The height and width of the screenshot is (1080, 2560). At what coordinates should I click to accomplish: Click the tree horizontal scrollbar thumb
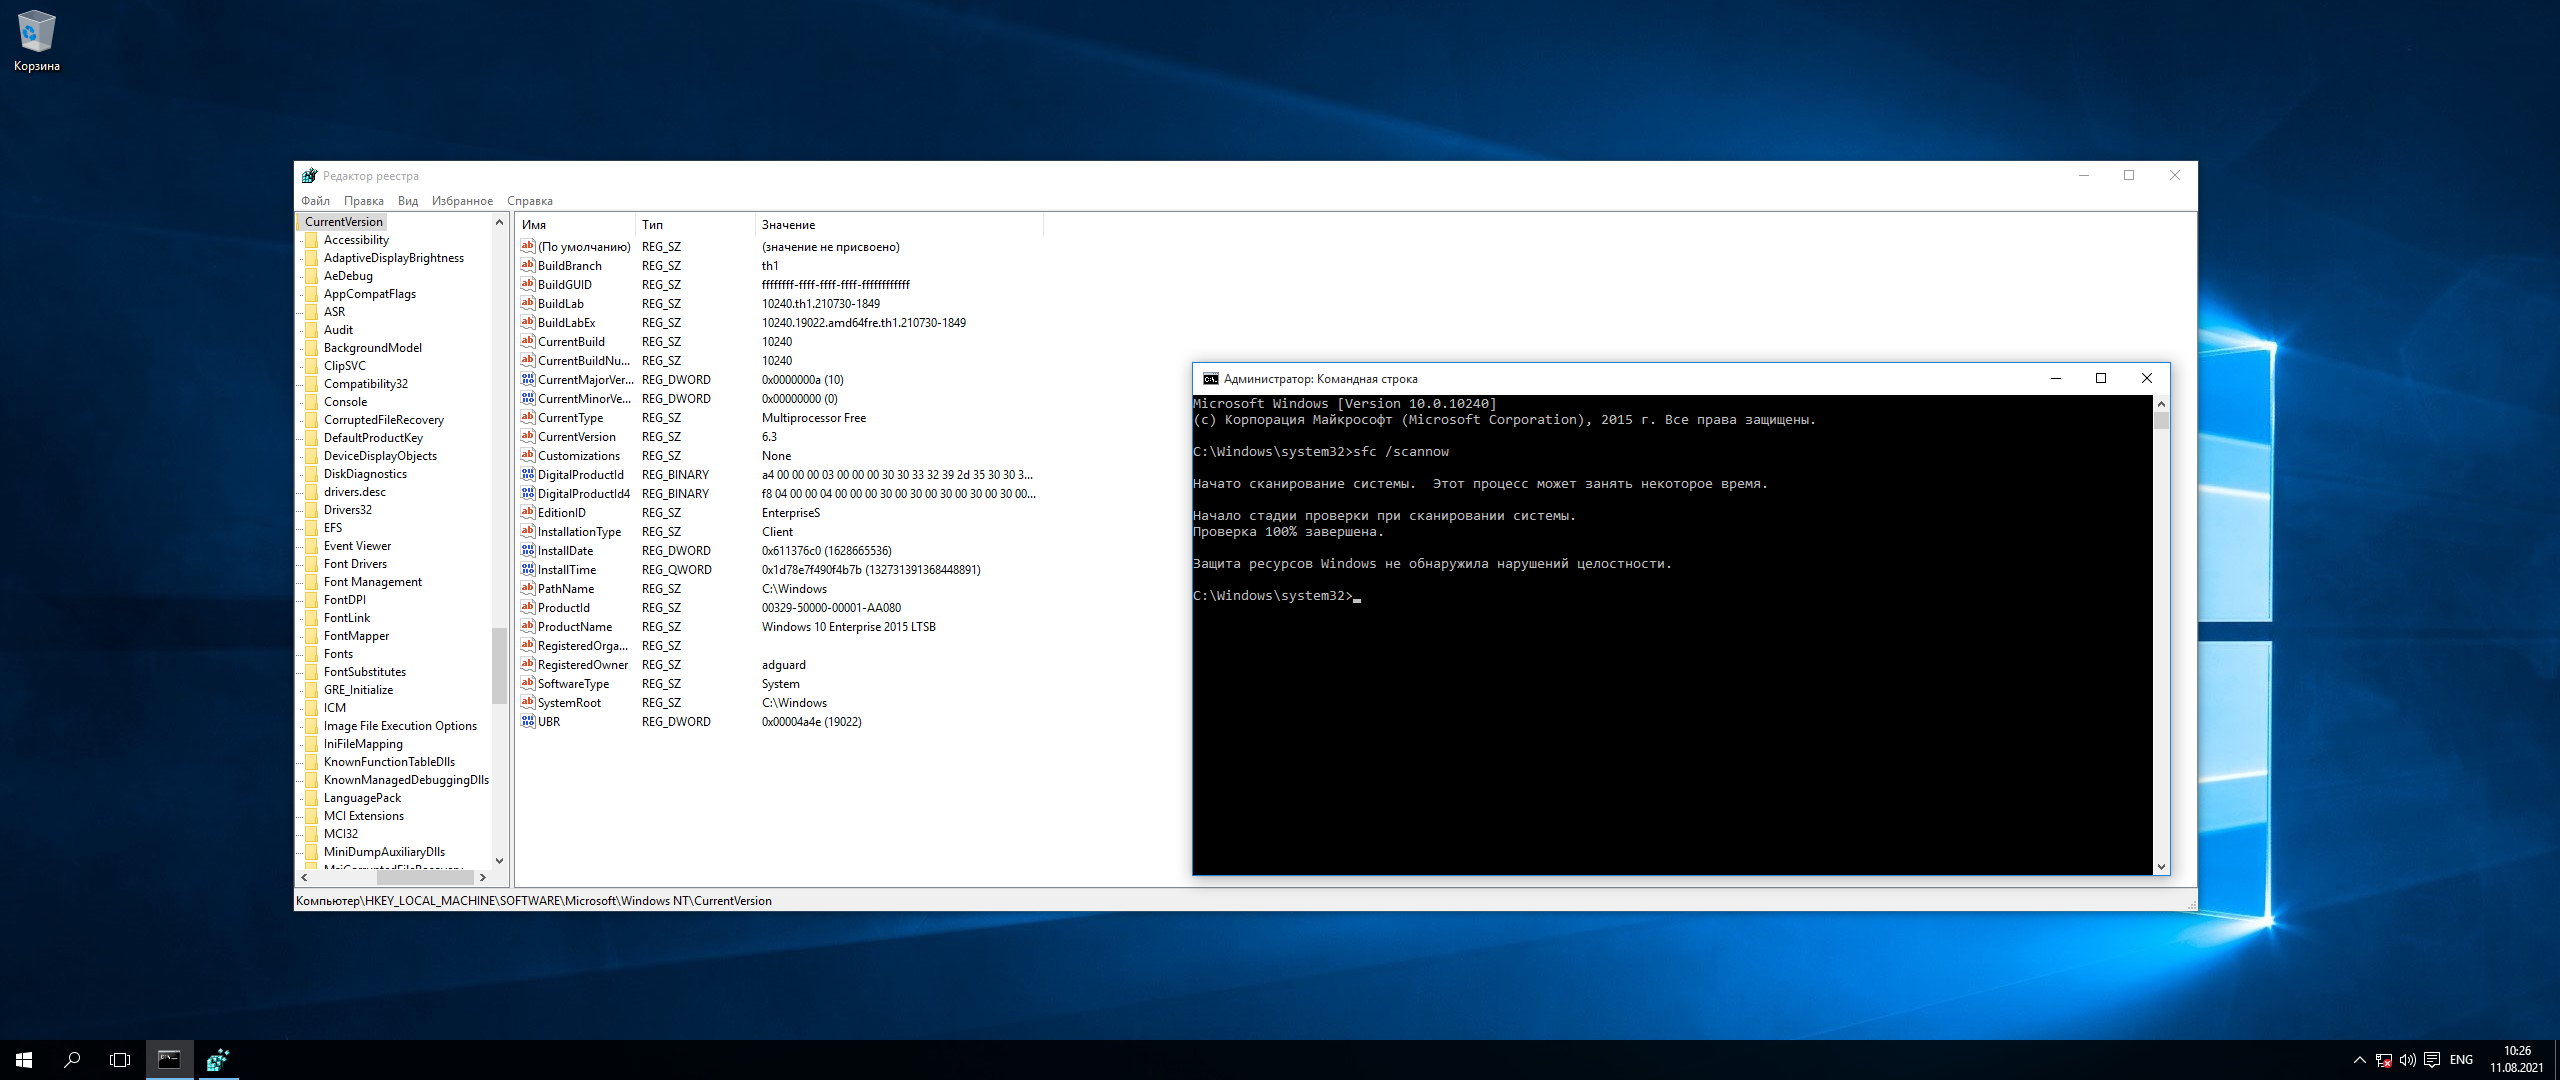[425, 877]
